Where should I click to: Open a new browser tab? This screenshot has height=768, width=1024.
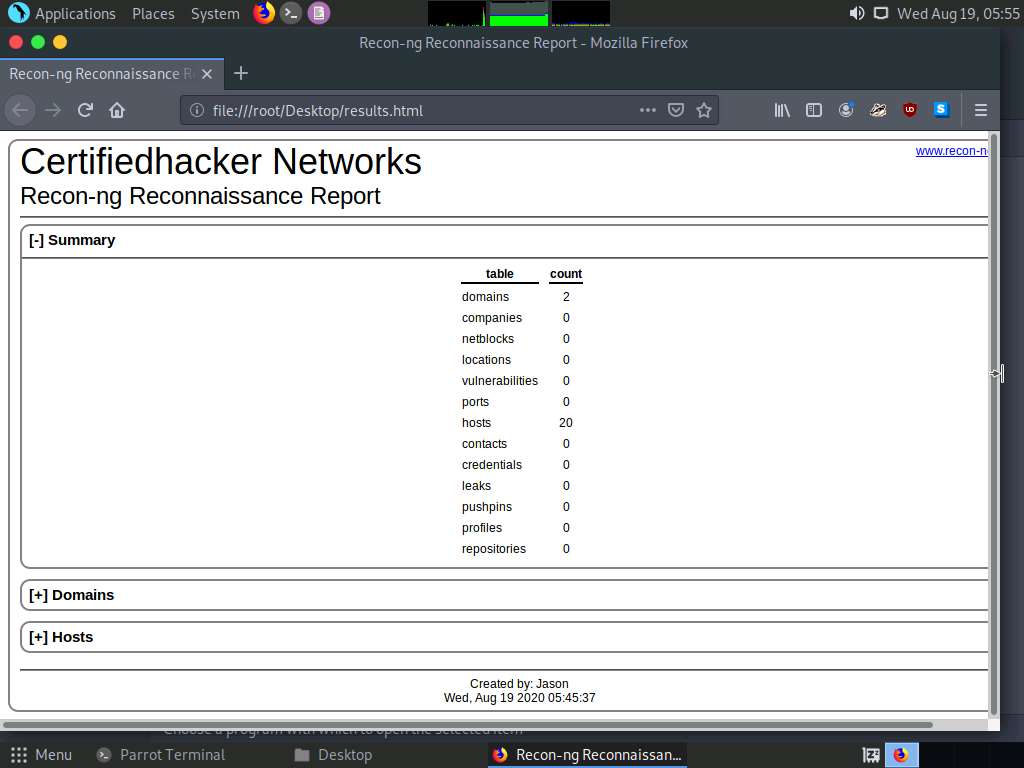click(x=241, y=73)
